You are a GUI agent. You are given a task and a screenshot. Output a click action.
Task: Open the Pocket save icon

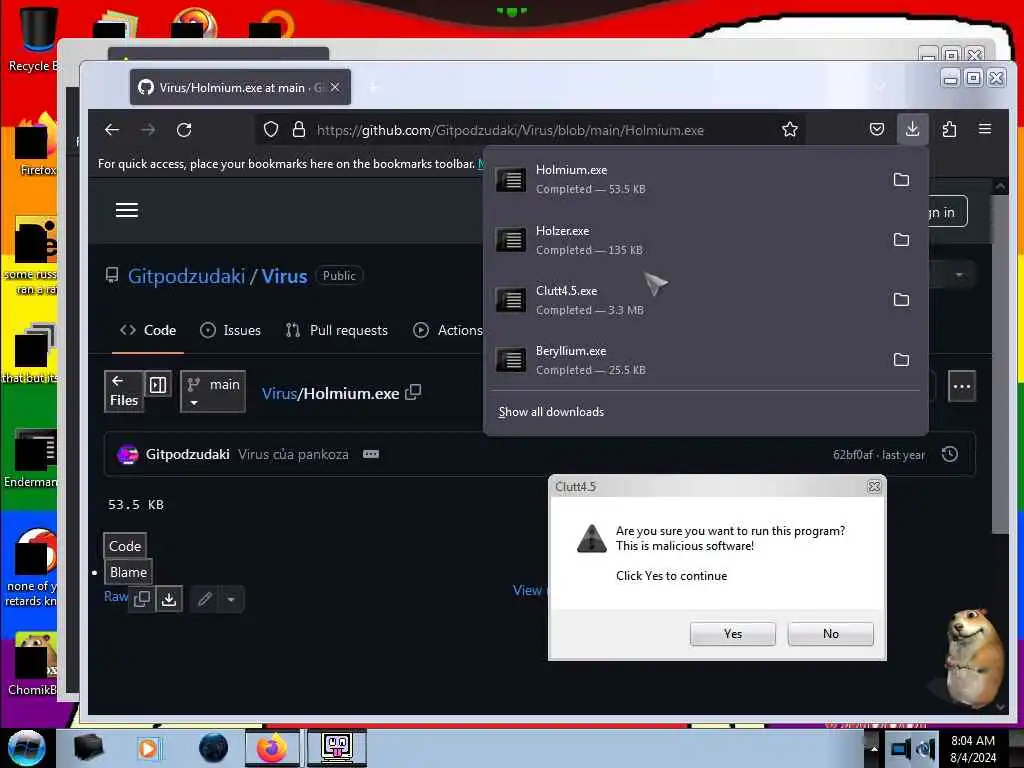pyautogui.click(x=877, y=130)
